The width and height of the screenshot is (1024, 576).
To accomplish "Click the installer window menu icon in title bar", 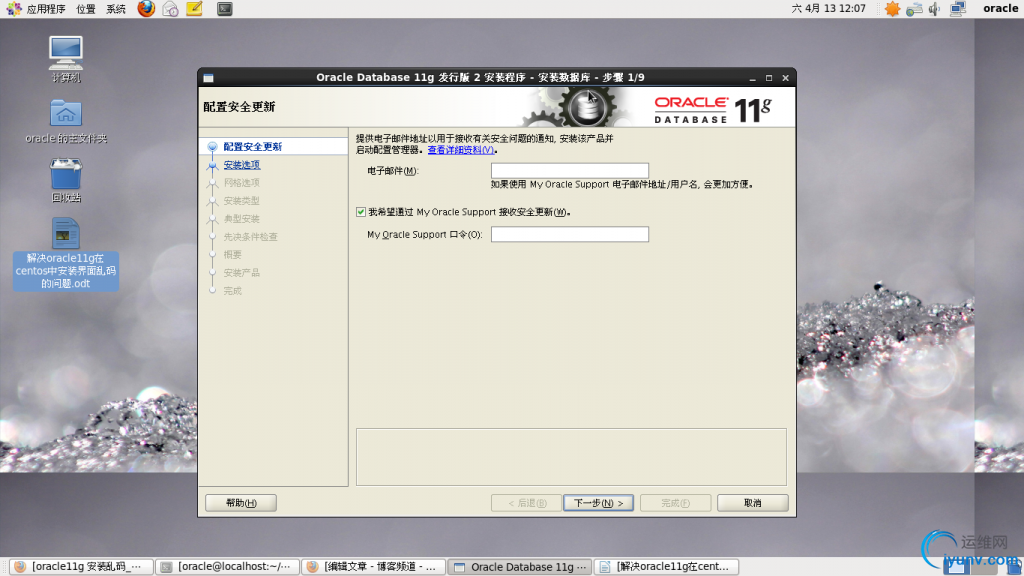I will [x=208, y=78].
